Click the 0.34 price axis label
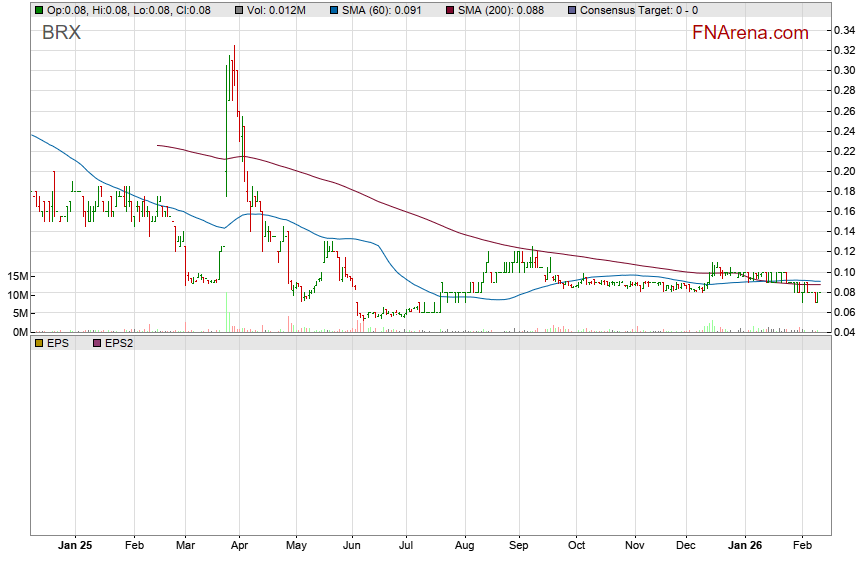This screenshot has width=859, height=566. click(842, 30)
